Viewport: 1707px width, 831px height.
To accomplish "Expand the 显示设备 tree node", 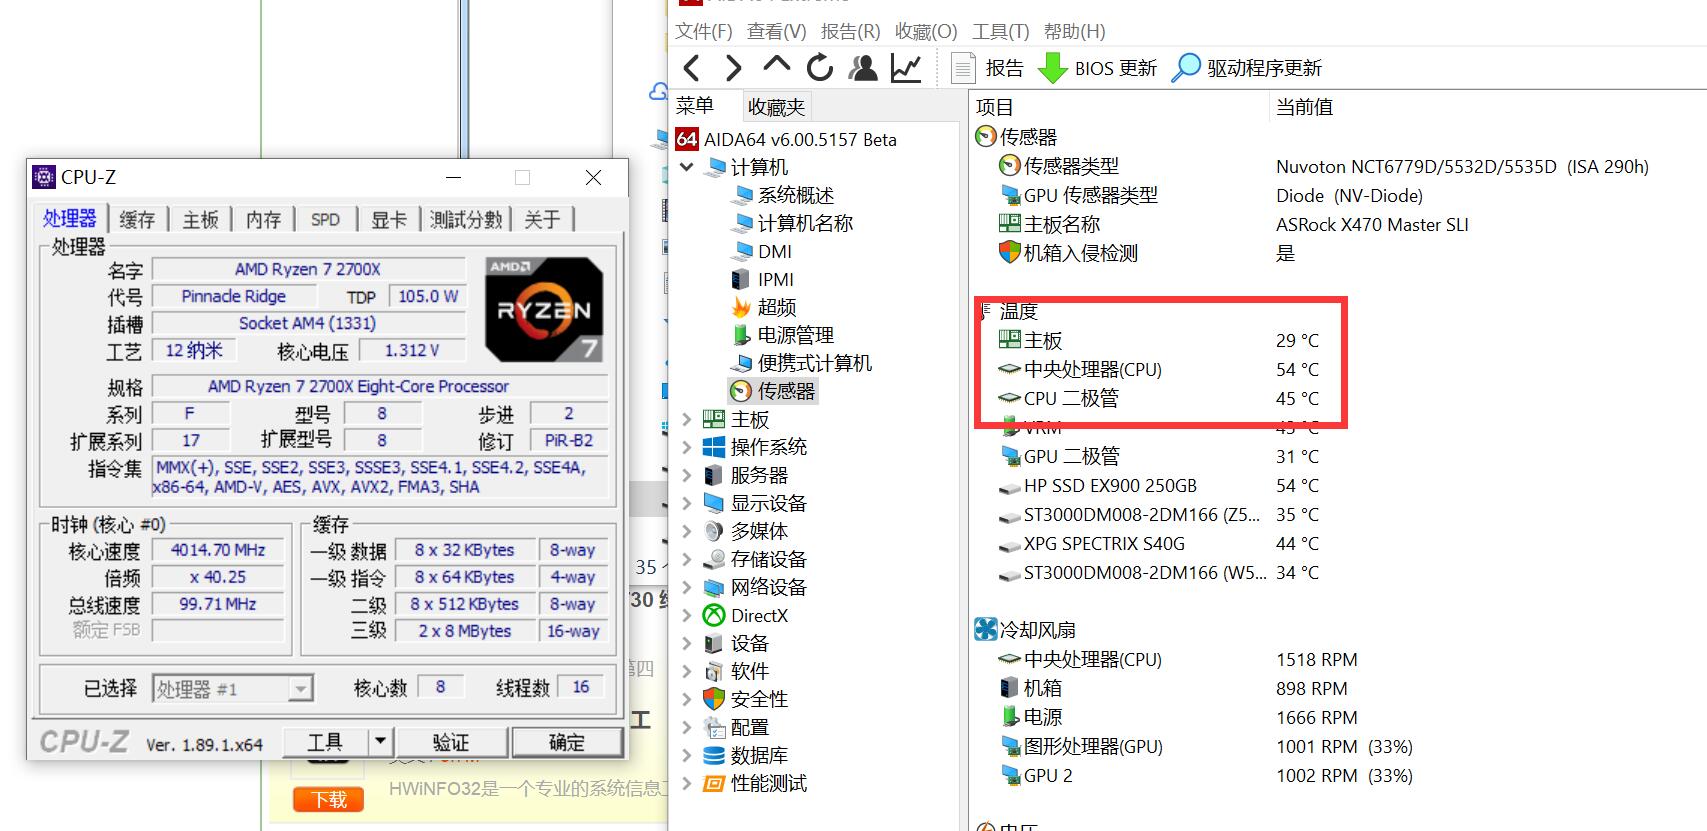I will click(687, 503).
